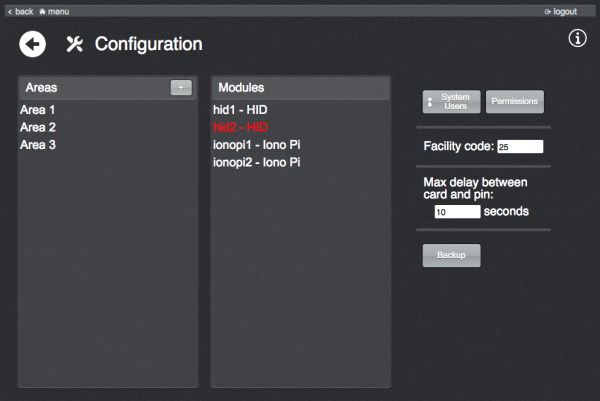Click the Configuration wrench icon
Image resolution: width=600 pixels, height=401 pixels.
(74, 44)
